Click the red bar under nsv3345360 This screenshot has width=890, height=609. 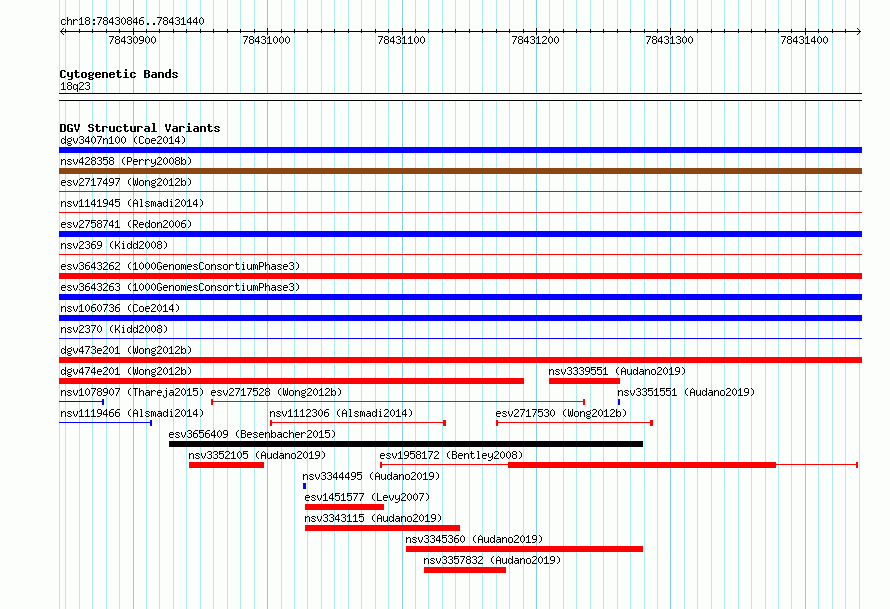click(x=524, y=549)
